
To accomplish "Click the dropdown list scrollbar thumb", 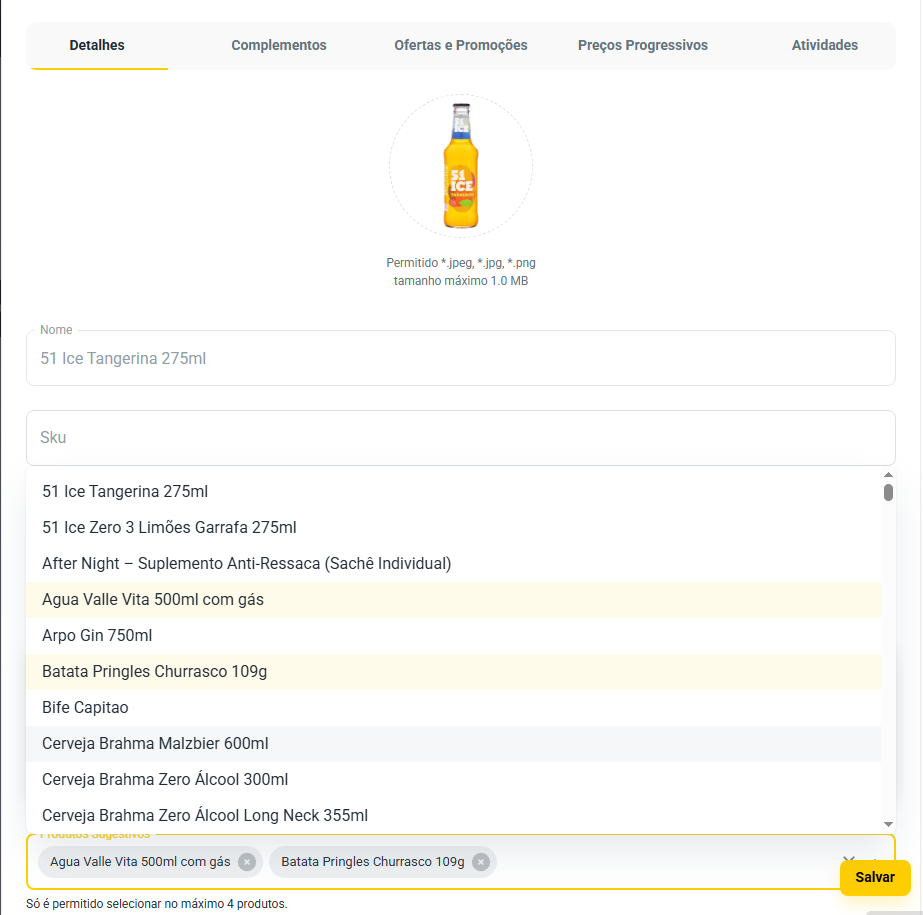I will 888,492.
